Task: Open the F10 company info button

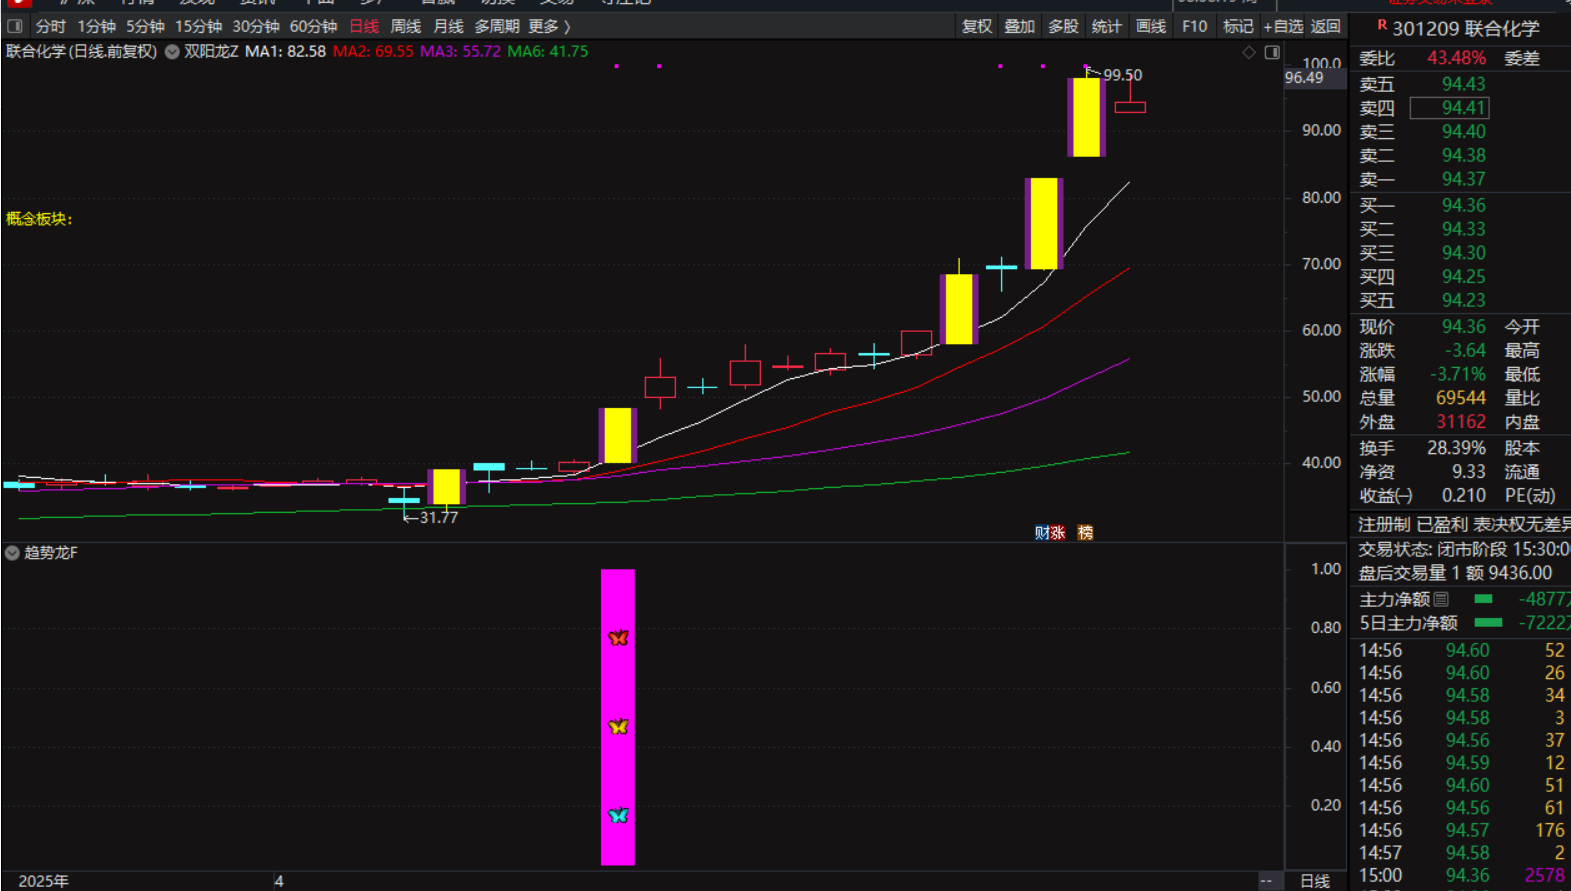Action: click(1194, 26)
